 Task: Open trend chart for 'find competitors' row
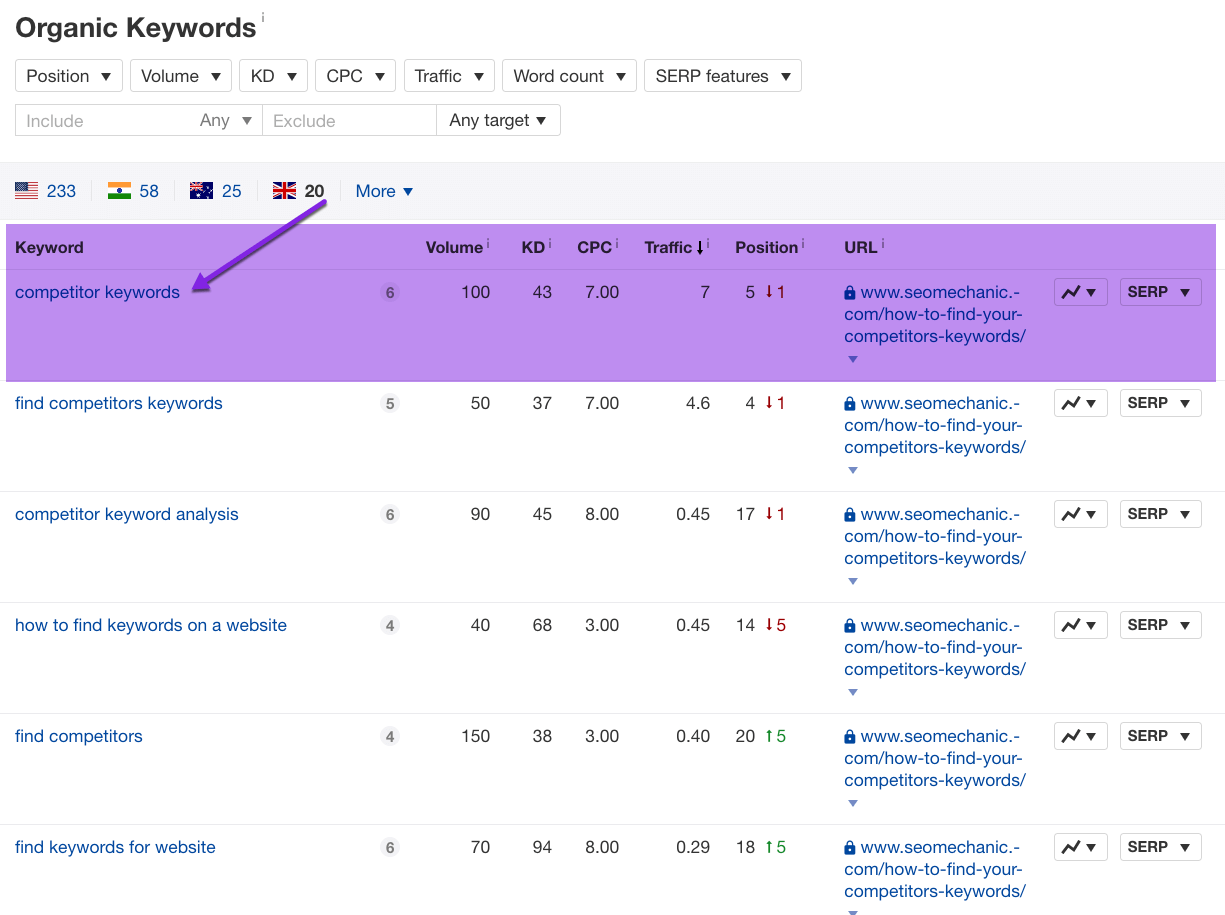pyautogui.click(x=1080, y=737)
